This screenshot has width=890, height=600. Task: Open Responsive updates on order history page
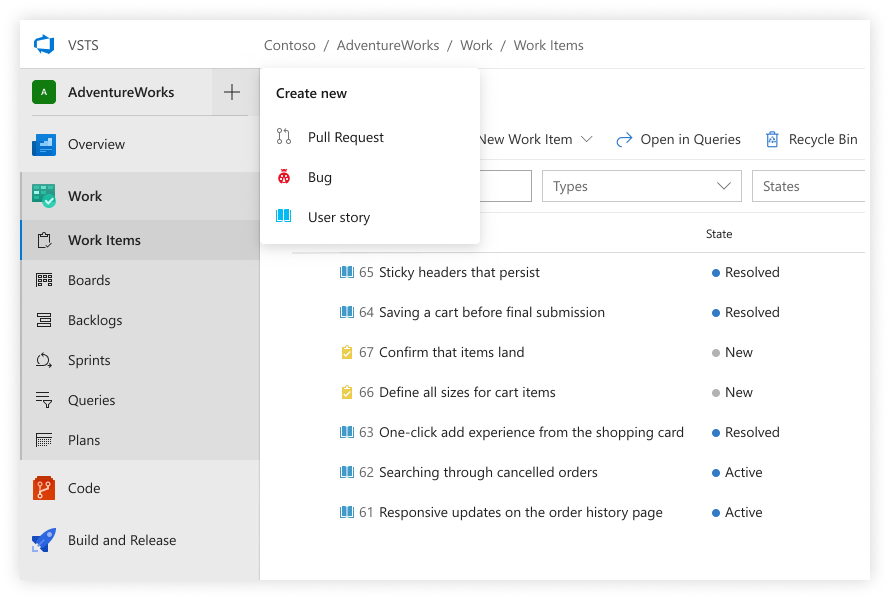point(520,513)
